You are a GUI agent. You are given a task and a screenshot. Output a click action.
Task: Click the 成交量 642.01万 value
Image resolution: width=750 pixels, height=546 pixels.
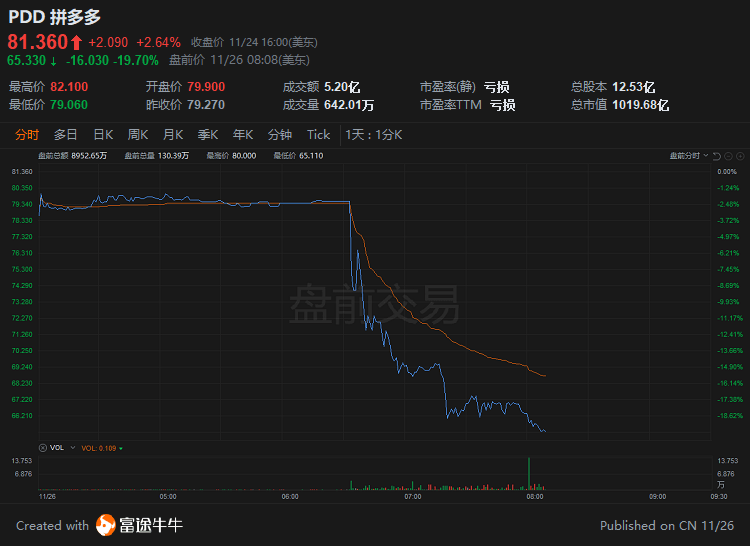tap(349, 105)
